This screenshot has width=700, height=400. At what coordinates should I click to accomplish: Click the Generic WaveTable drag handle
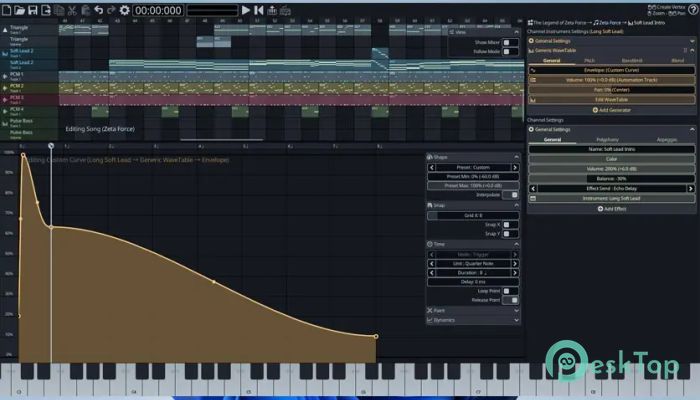tap(685, 50)
